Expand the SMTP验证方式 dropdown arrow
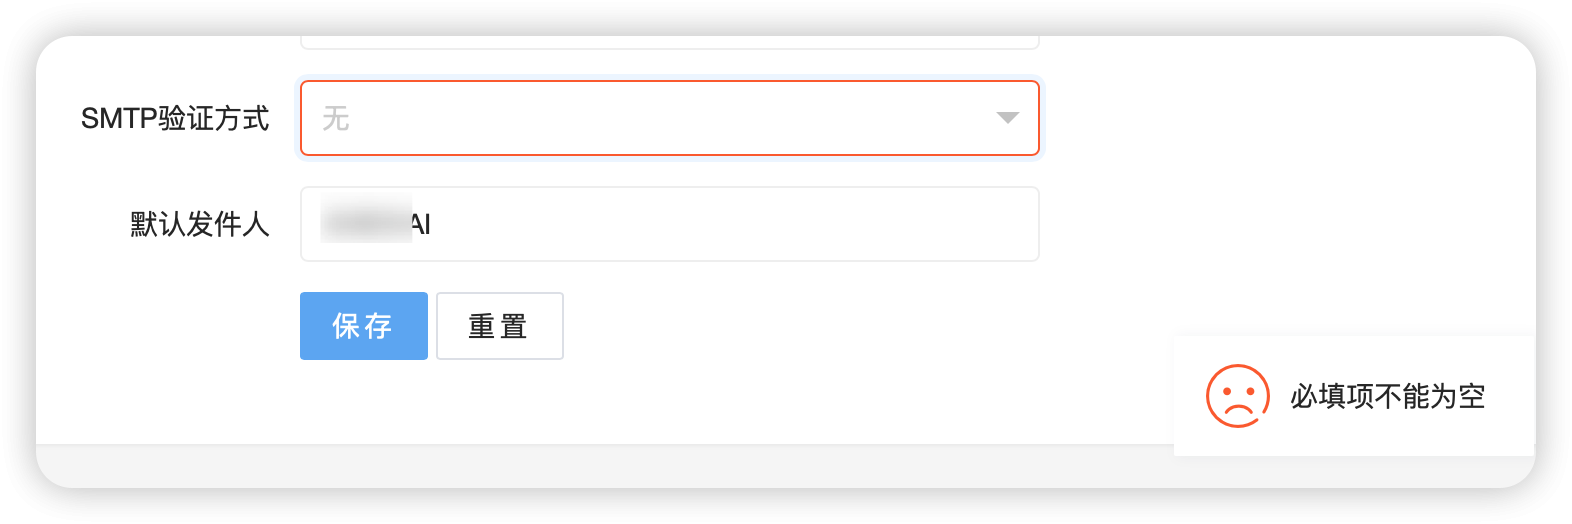This screenshot has height=524, width=1572. 1008,118
